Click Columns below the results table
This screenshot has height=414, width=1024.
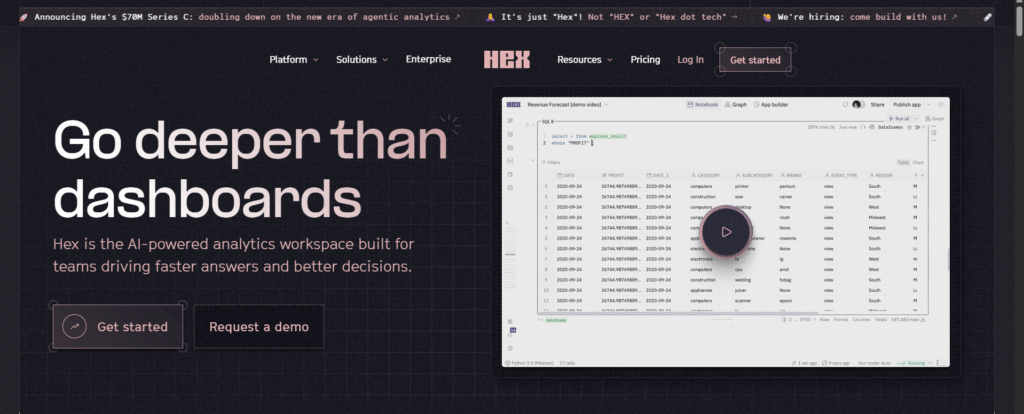pyautogui.click(x=861, y=320)
